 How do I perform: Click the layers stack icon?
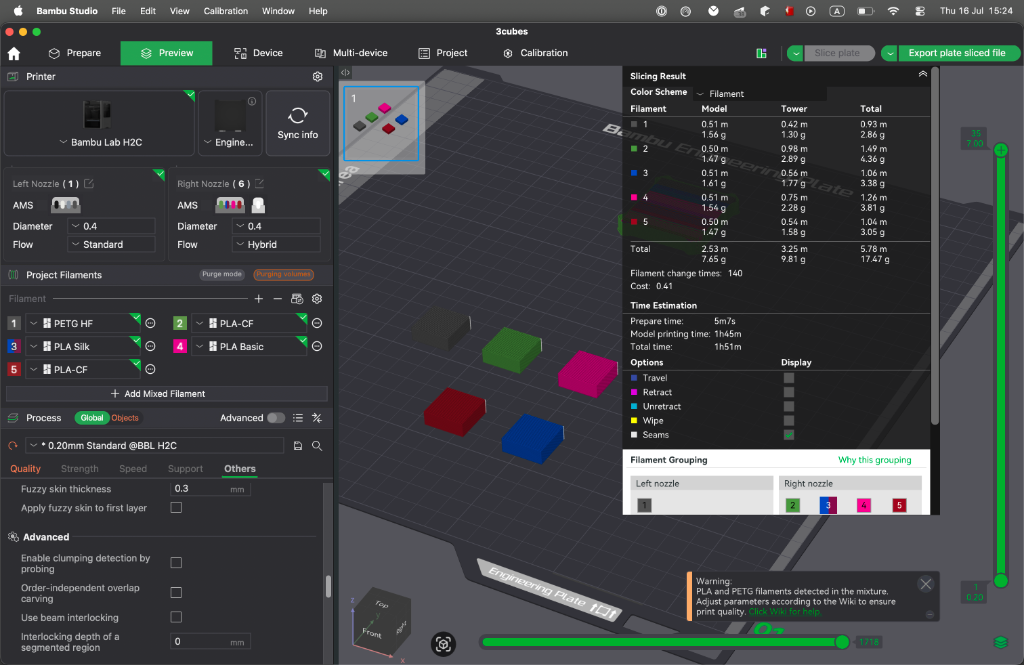point(1000,642)
